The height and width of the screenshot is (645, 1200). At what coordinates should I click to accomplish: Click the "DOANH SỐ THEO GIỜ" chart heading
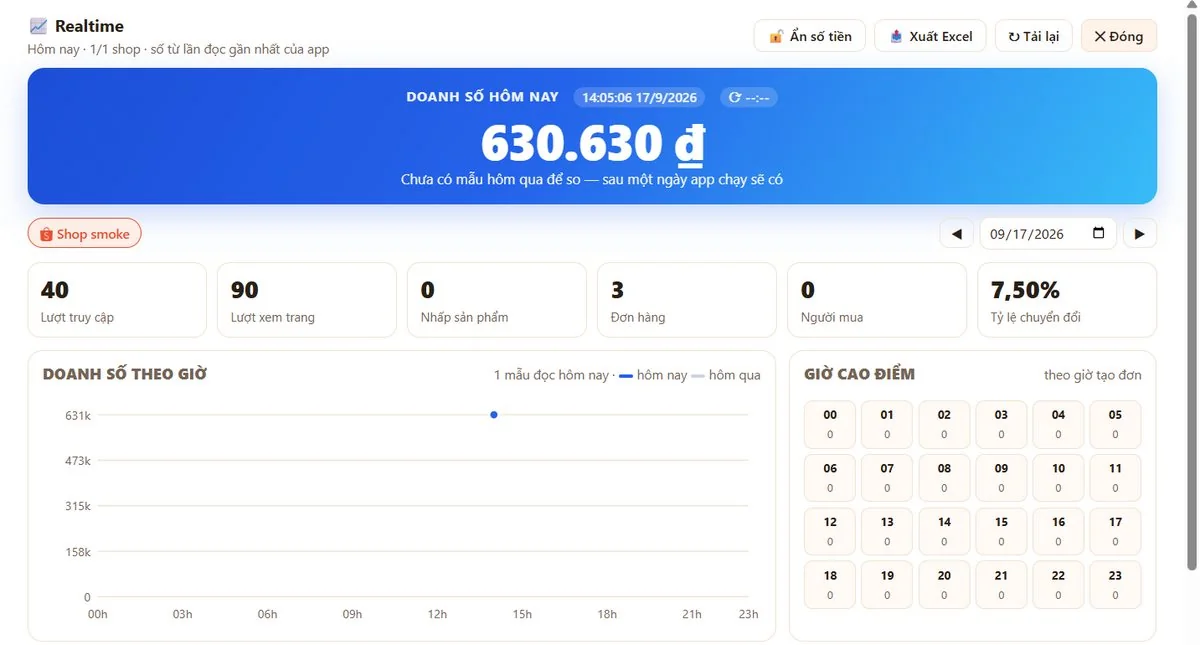point(125,374)
